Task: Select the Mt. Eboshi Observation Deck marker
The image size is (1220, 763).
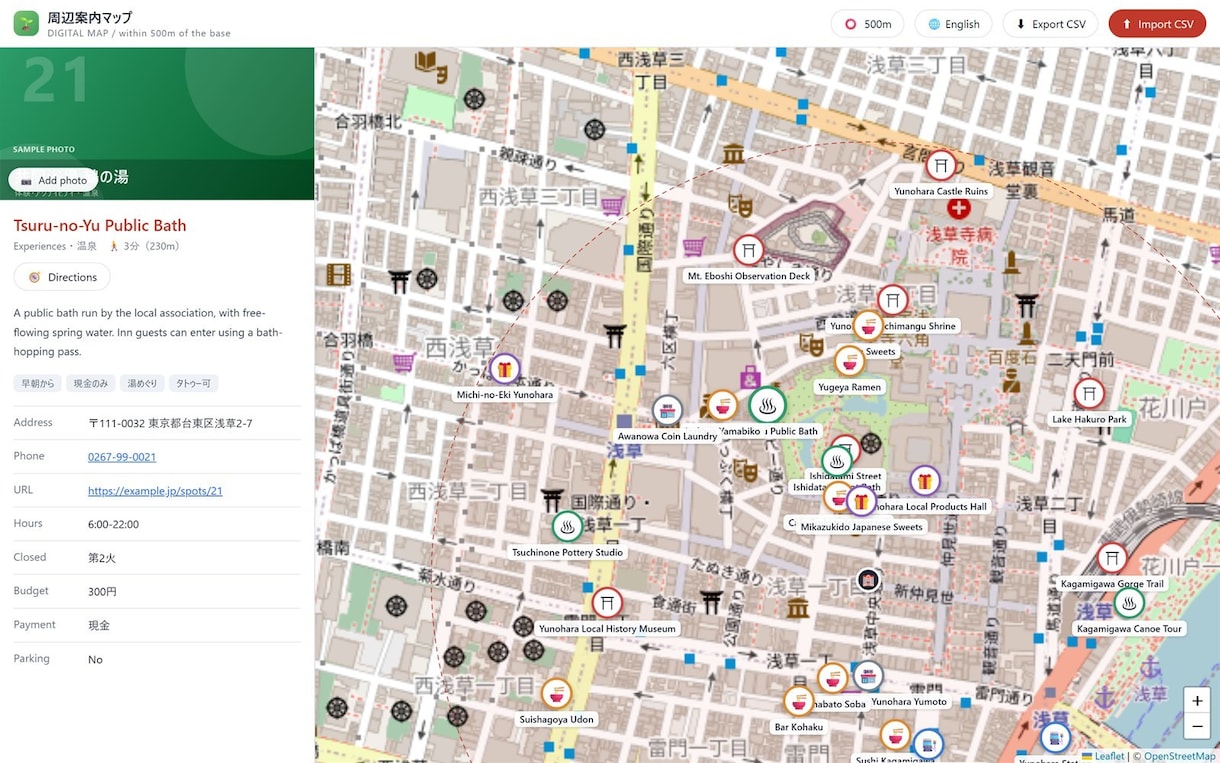Action: pos(749,251)
